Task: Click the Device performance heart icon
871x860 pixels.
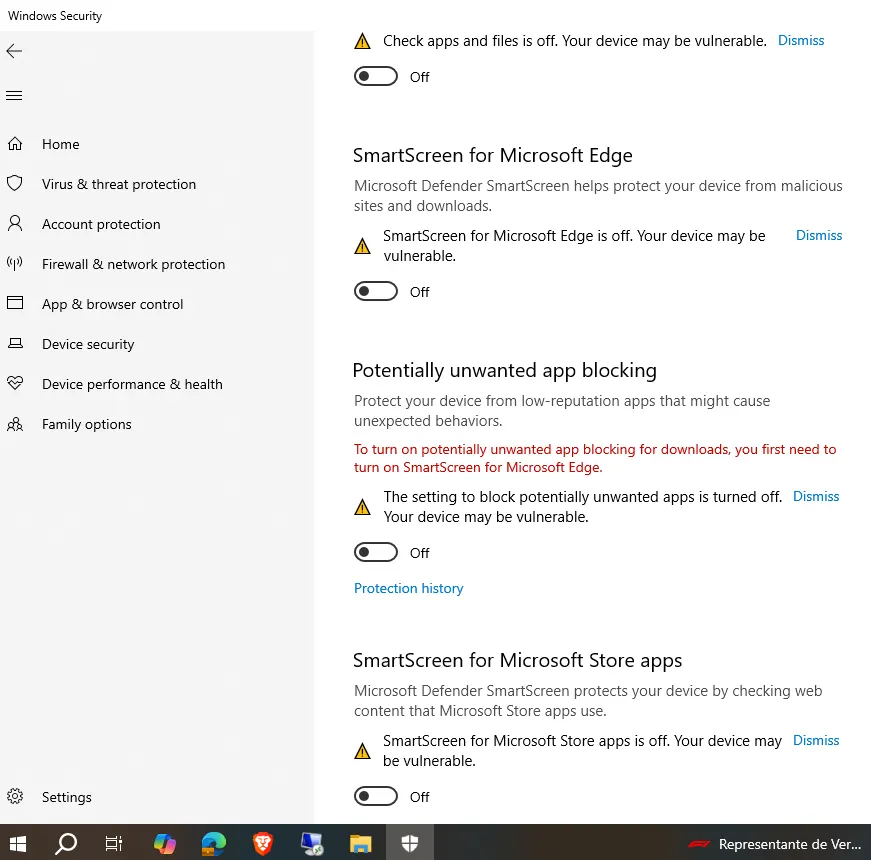Action: coord(15,383)
